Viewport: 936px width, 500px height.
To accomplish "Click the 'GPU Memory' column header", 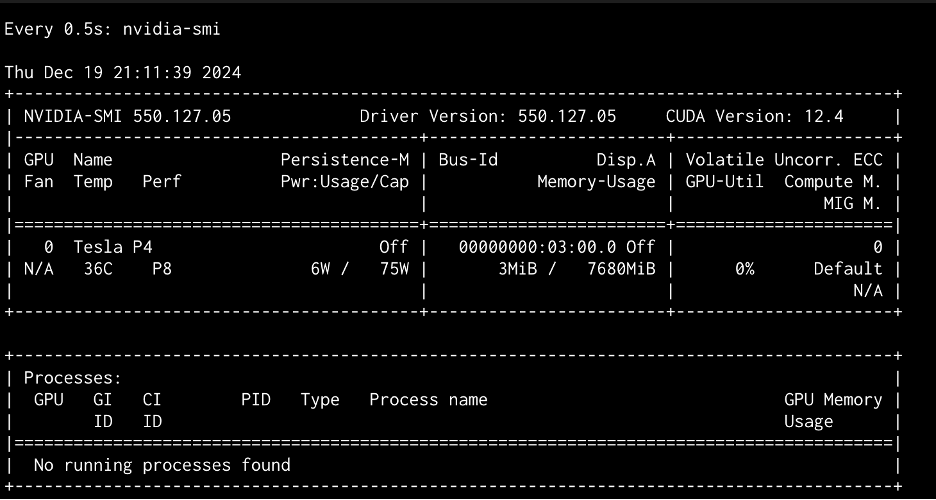I will coord(833,400).
